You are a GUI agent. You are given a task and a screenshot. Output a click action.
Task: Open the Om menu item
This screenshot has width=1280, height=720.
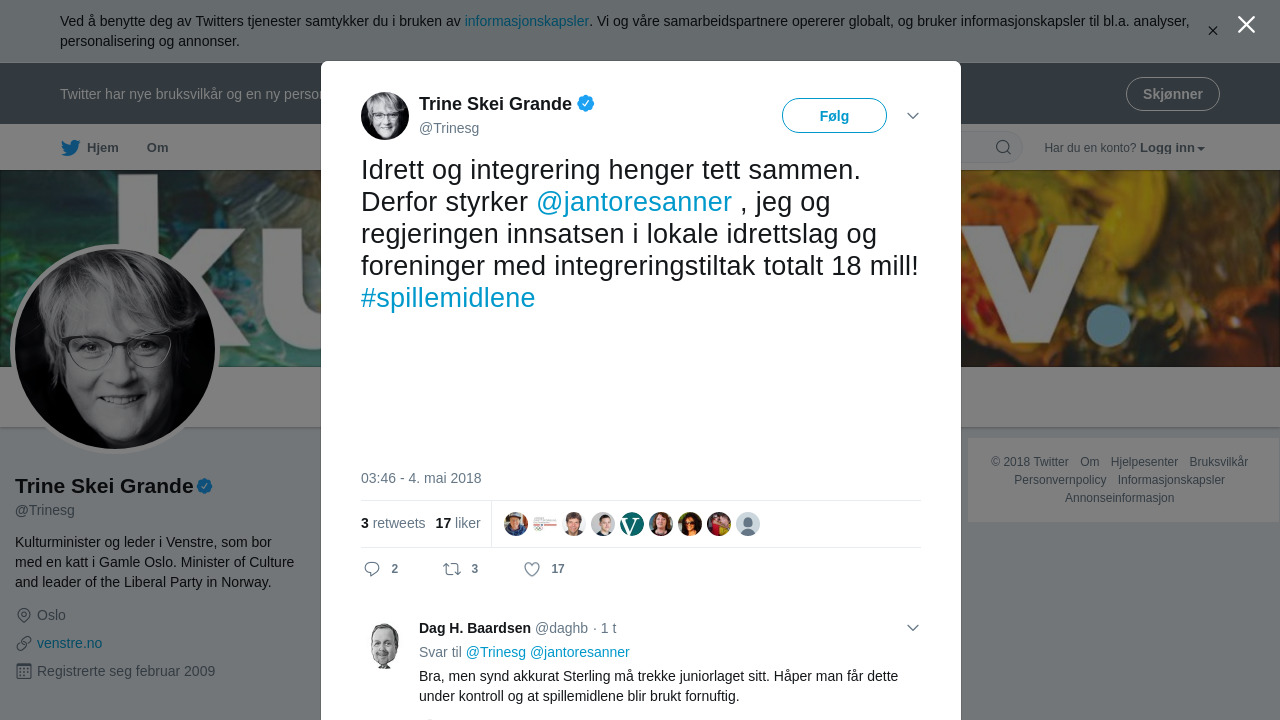(158, 148)
